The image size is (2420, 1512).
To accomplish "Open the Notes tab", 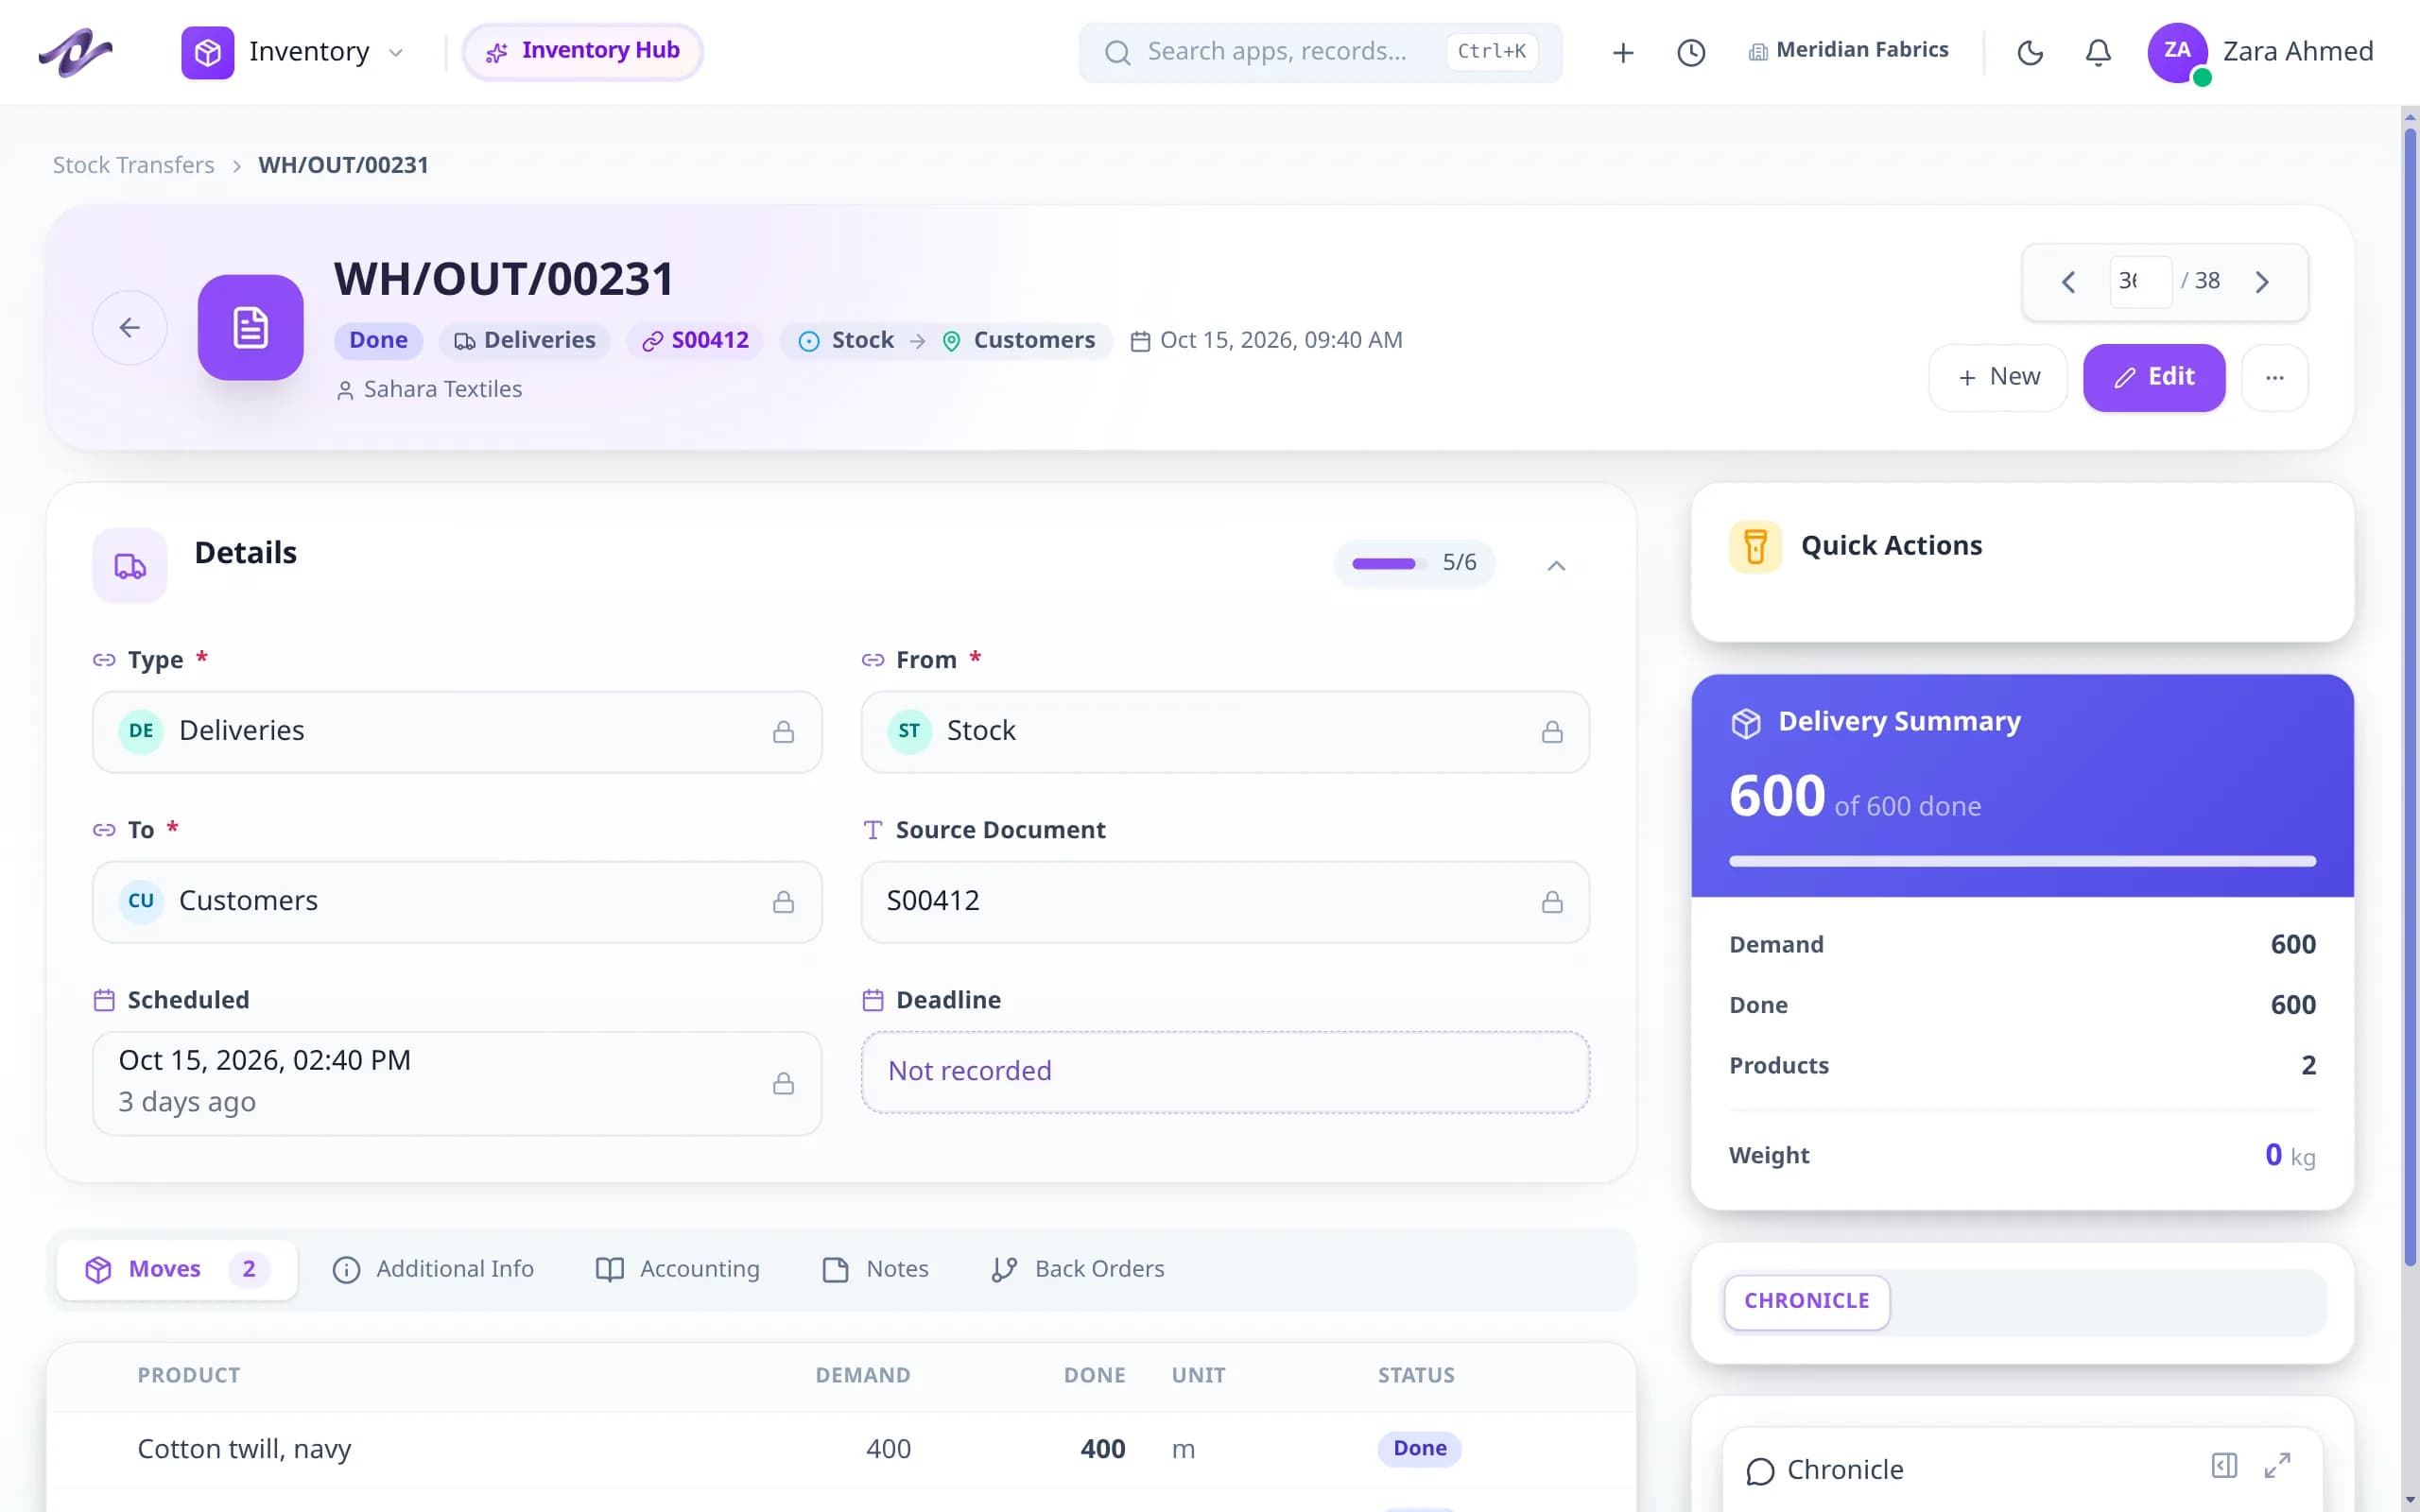I will [876, 1269].
